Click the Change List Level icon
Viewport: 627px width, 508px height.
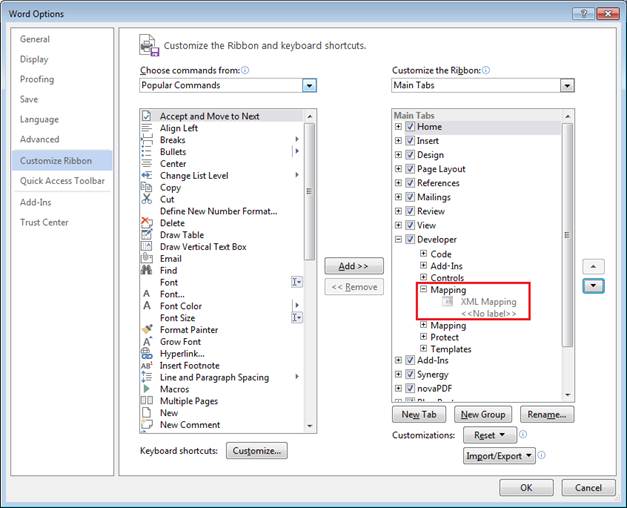click(x=147, y=175)
